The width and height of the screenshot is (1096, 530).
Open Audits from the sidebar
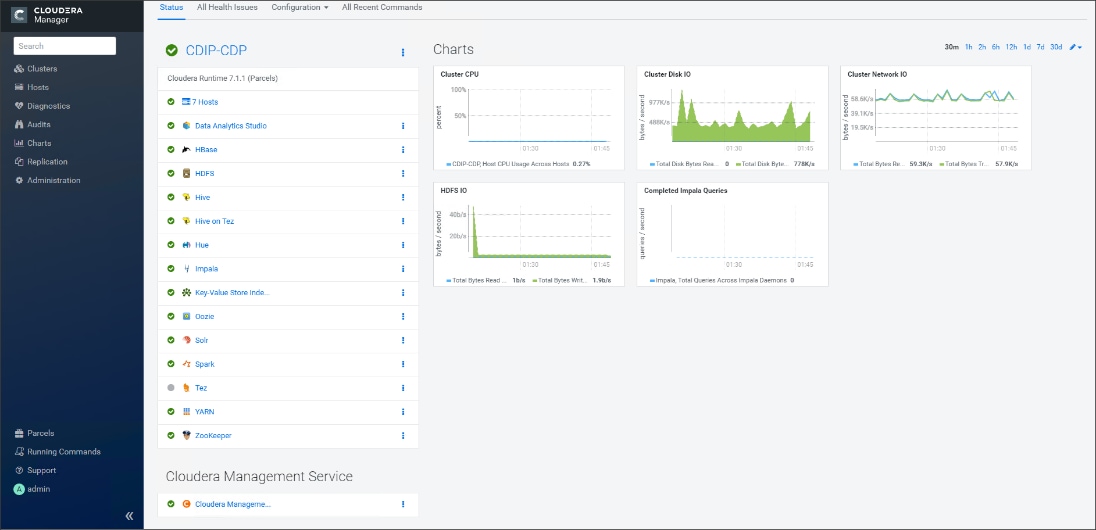click(x=32, y=124)
